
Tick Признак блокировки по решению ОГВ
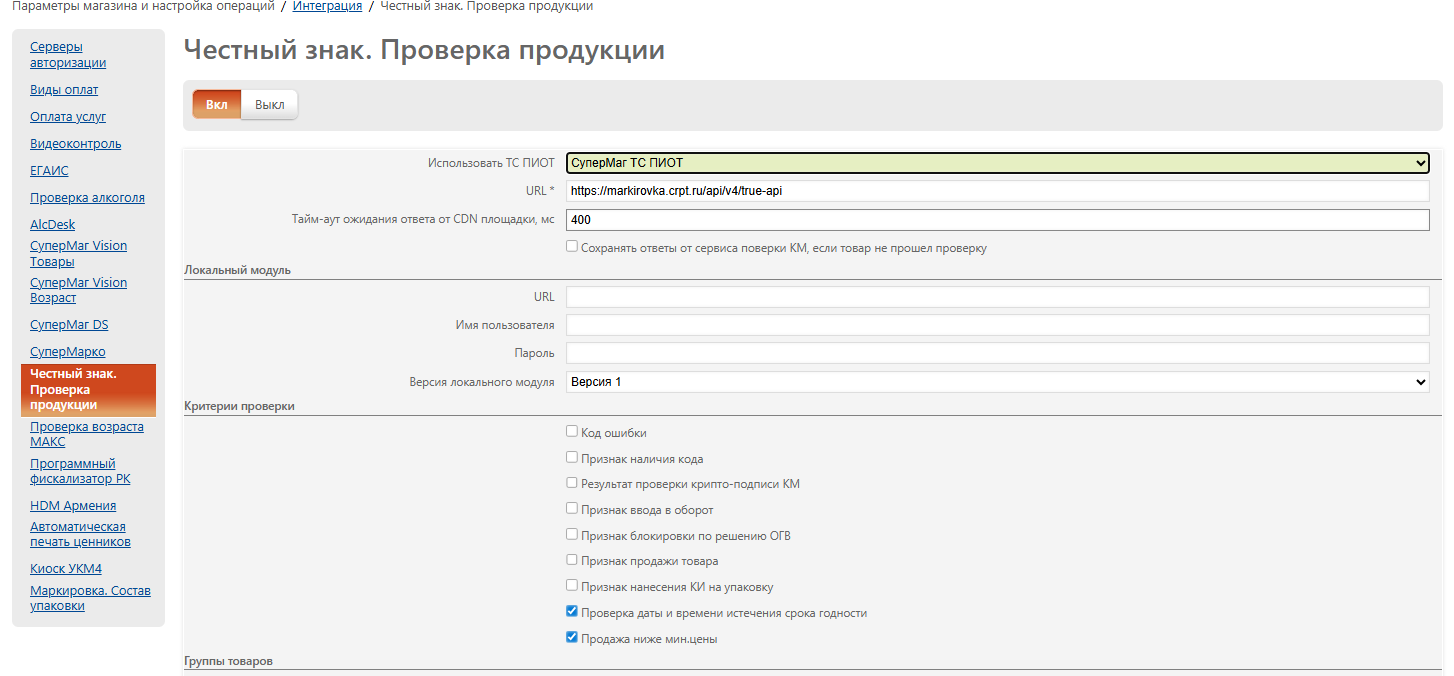572,535
